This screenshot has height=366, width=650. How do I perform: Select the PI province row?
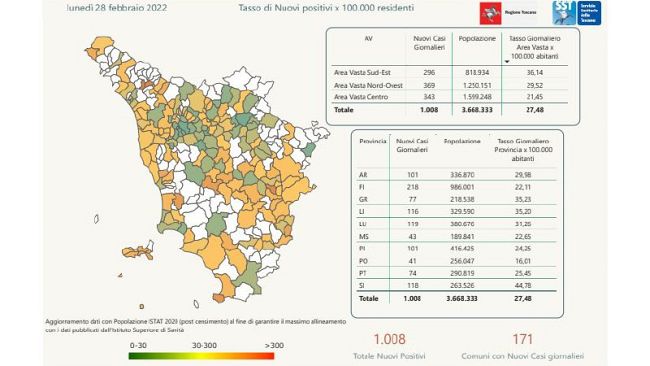click(x=456, y=249)
